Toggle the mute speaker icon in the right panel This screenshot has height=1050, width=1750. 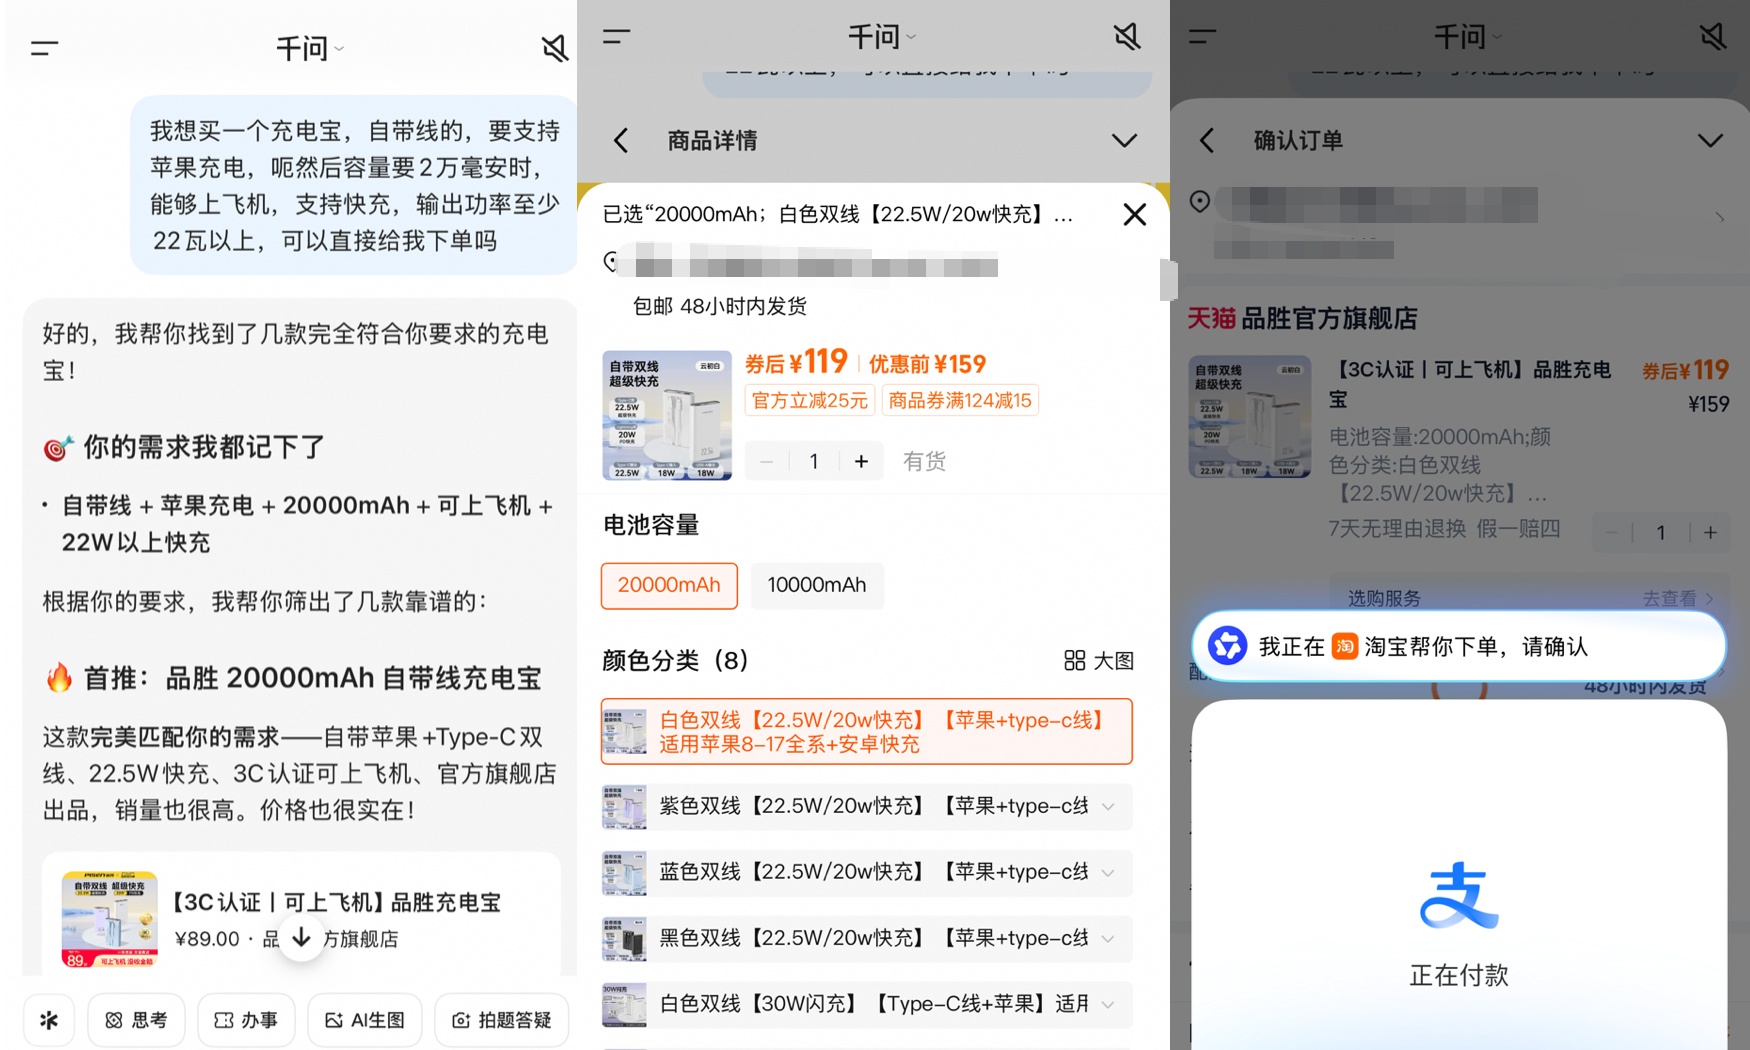pyautogui.click(x=1712, y=37)
